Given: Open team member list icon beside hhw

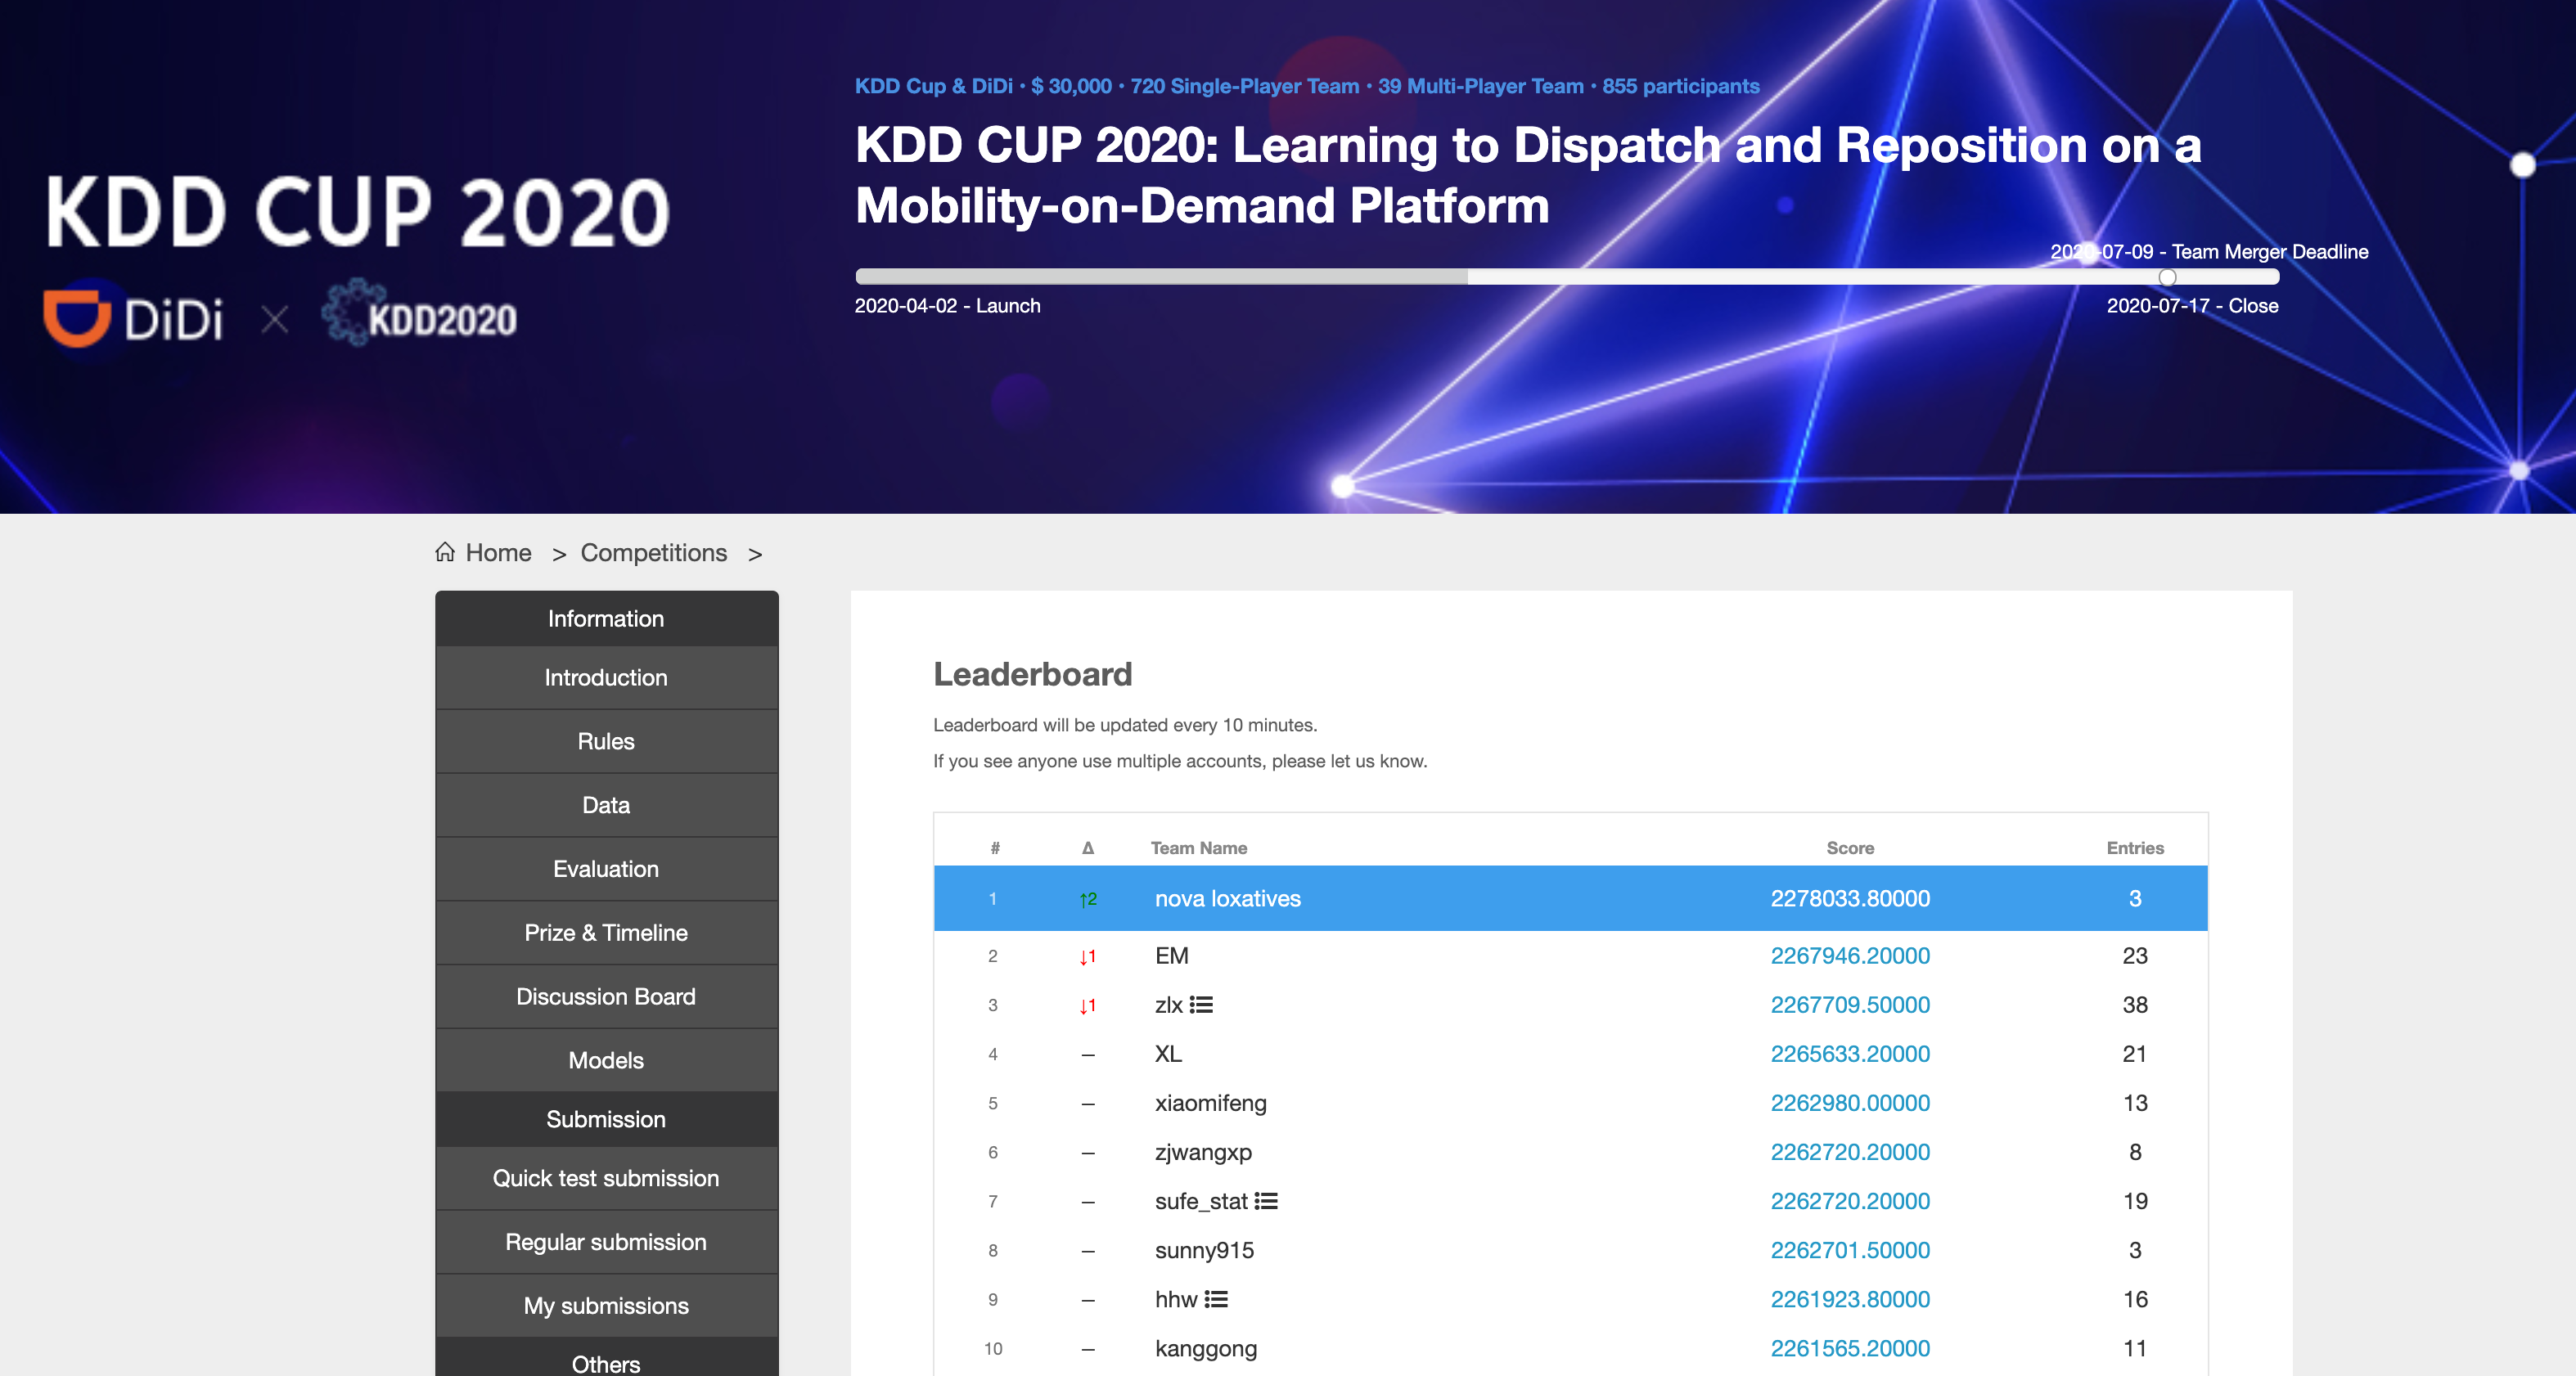Looking at the screenshot, I should point(1216,1299).
